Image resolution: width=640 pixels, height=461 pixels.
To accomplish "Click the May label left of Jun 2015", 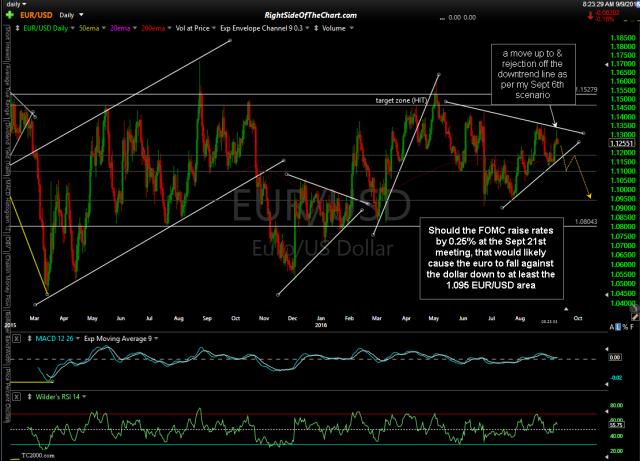I will (92, 318).
